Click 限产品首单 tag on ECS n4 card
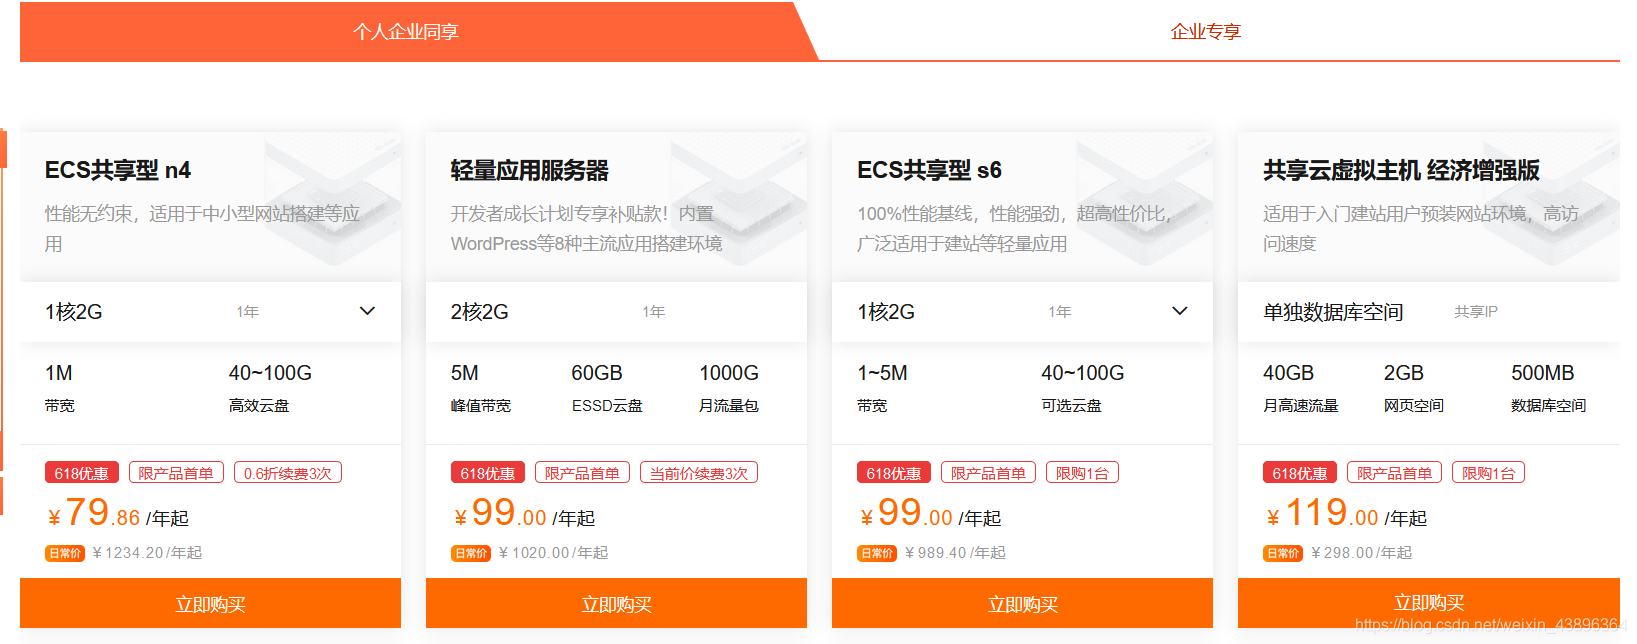Viewport: 1637px width, 644px height. pyautogui.click(x=176, y=473)
